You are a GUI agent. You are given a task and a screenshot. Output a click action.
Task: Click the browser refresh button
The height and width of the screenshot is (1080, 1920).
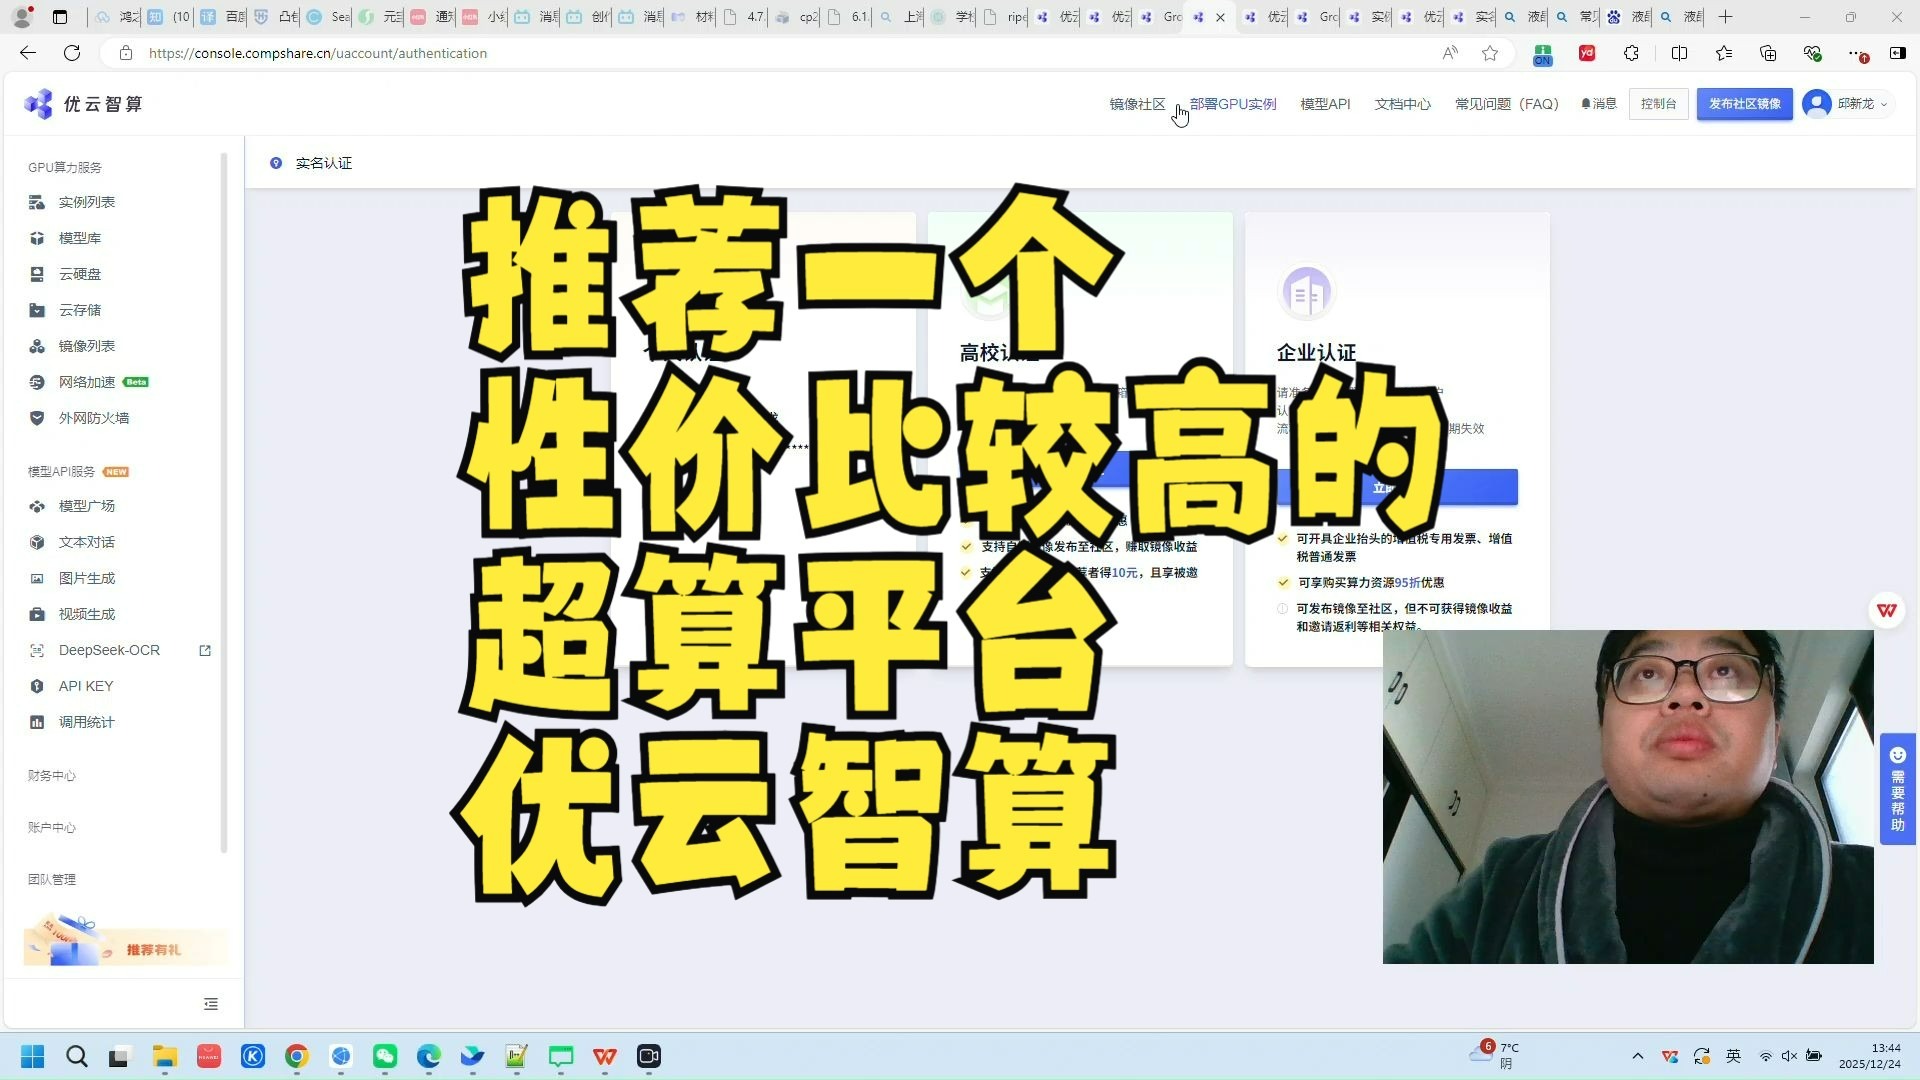tap(72, 53)
